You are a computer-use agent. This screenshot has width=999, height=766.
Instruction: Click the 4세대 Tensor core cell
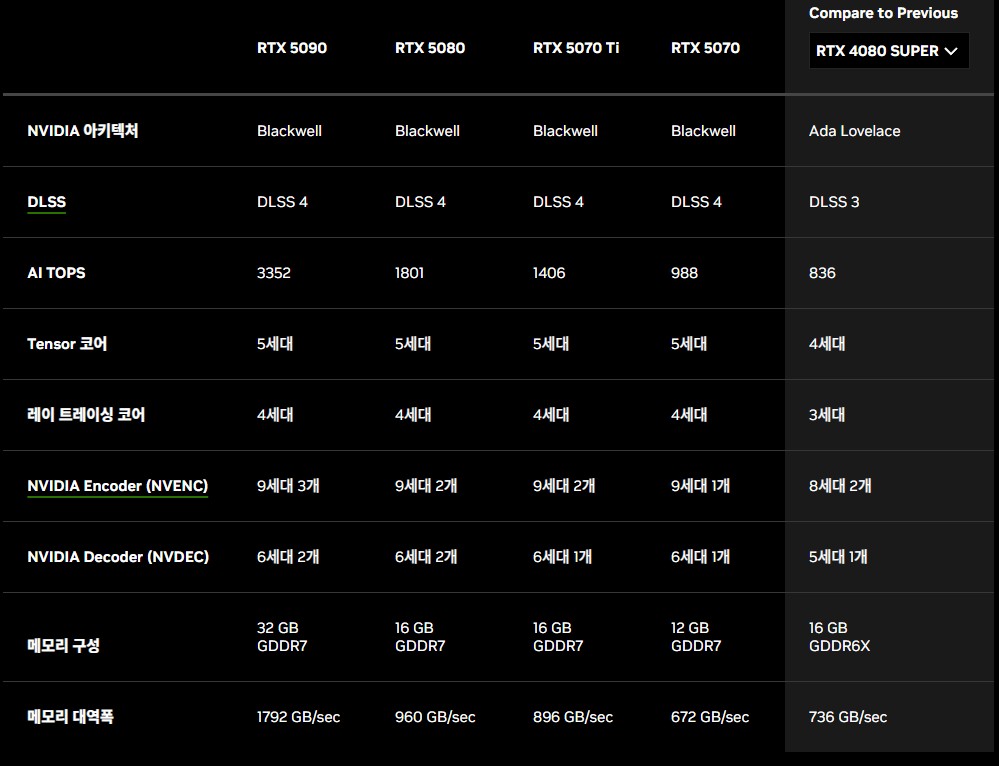827,344
